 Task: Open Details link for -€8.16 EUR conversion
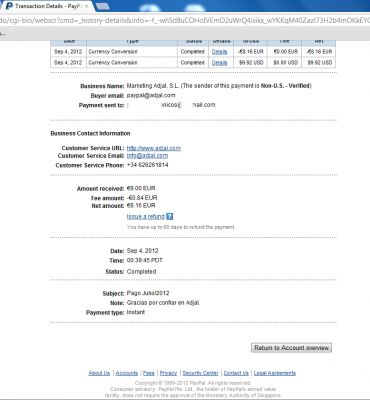[219, 52]
